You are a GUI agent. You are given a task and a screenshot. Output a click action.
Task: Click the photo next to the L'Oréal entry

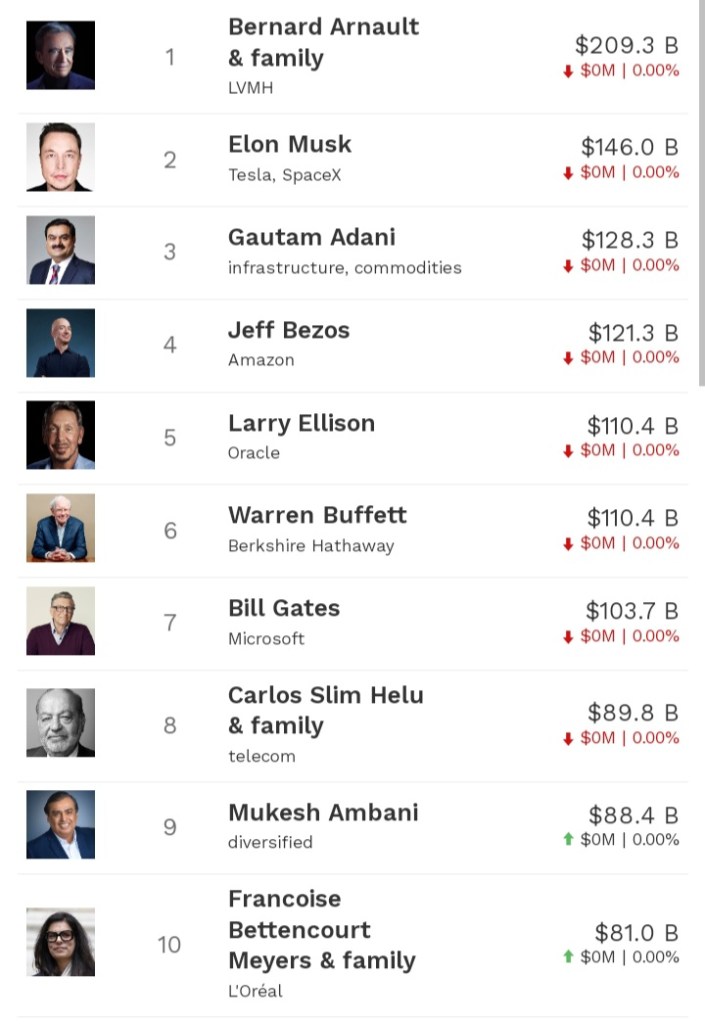(61, 942)
